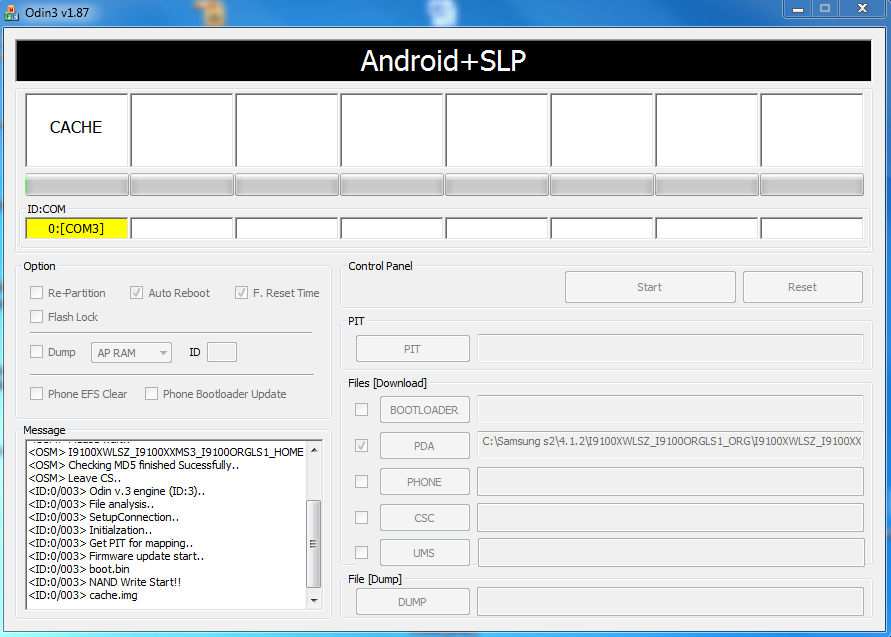Click the Odin3 app icon in title bar

click(x=11, y=12)
